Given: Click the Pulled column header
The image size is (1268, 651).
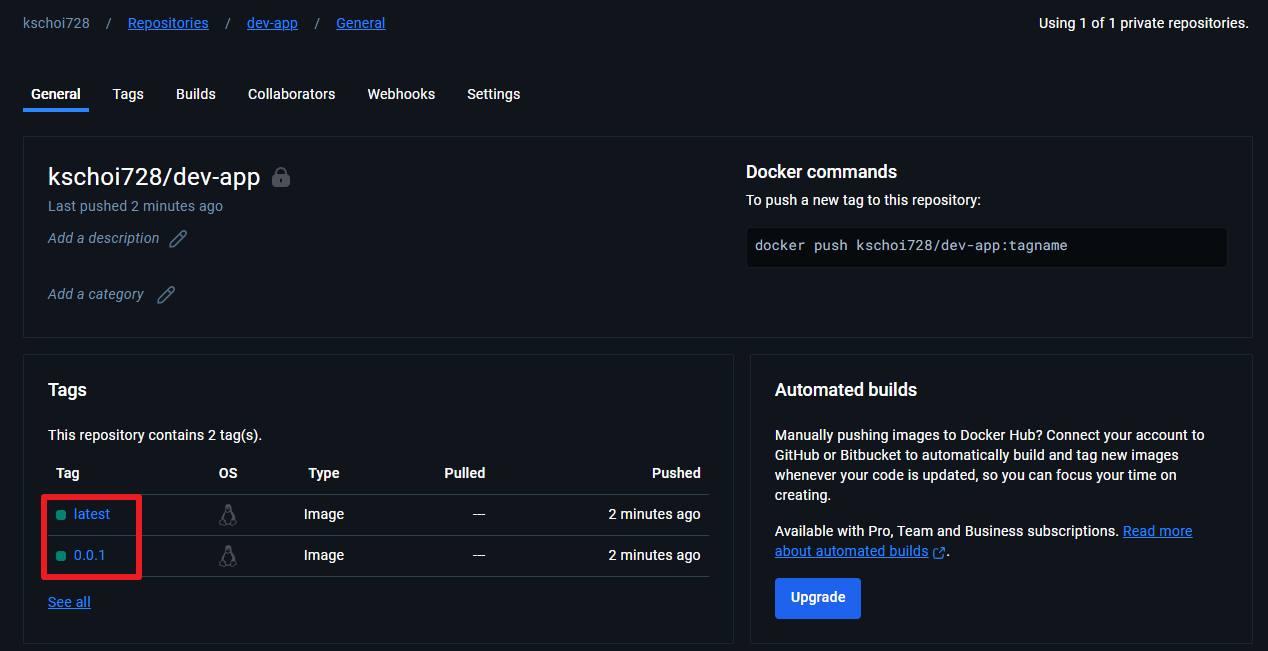Looking at the screenshot, I should [465, 473].
